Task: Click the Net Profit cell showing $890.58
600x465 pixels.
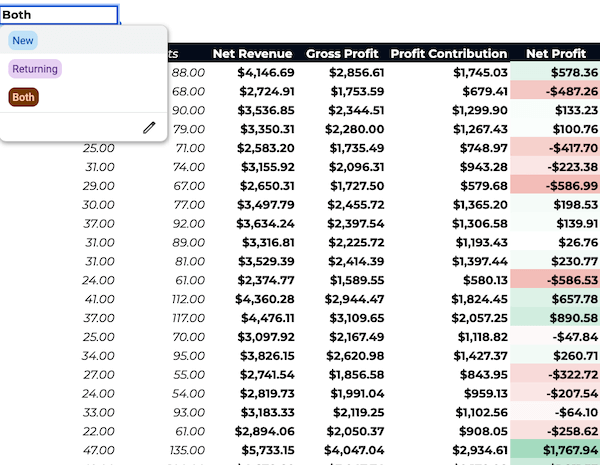Action: click(x=557, y=319)
